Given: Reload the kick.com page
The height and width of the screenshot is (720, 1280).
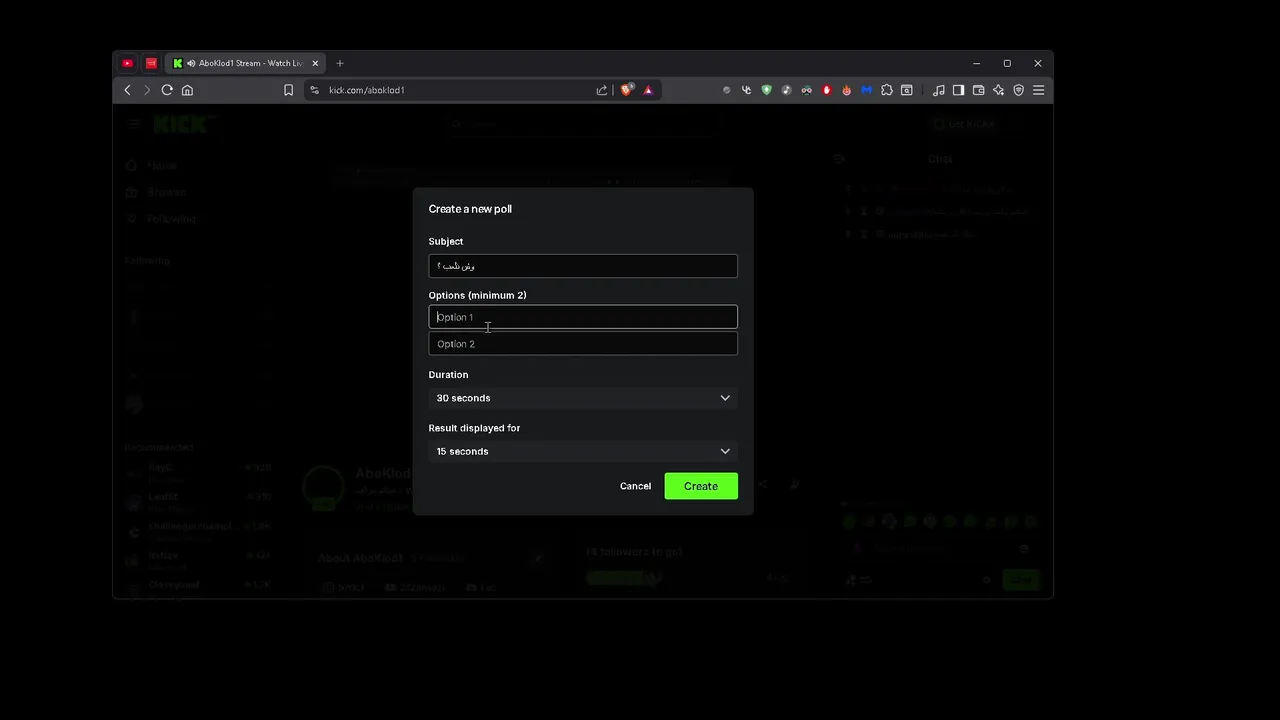Looking at the screenshot, I should point(167,90).
